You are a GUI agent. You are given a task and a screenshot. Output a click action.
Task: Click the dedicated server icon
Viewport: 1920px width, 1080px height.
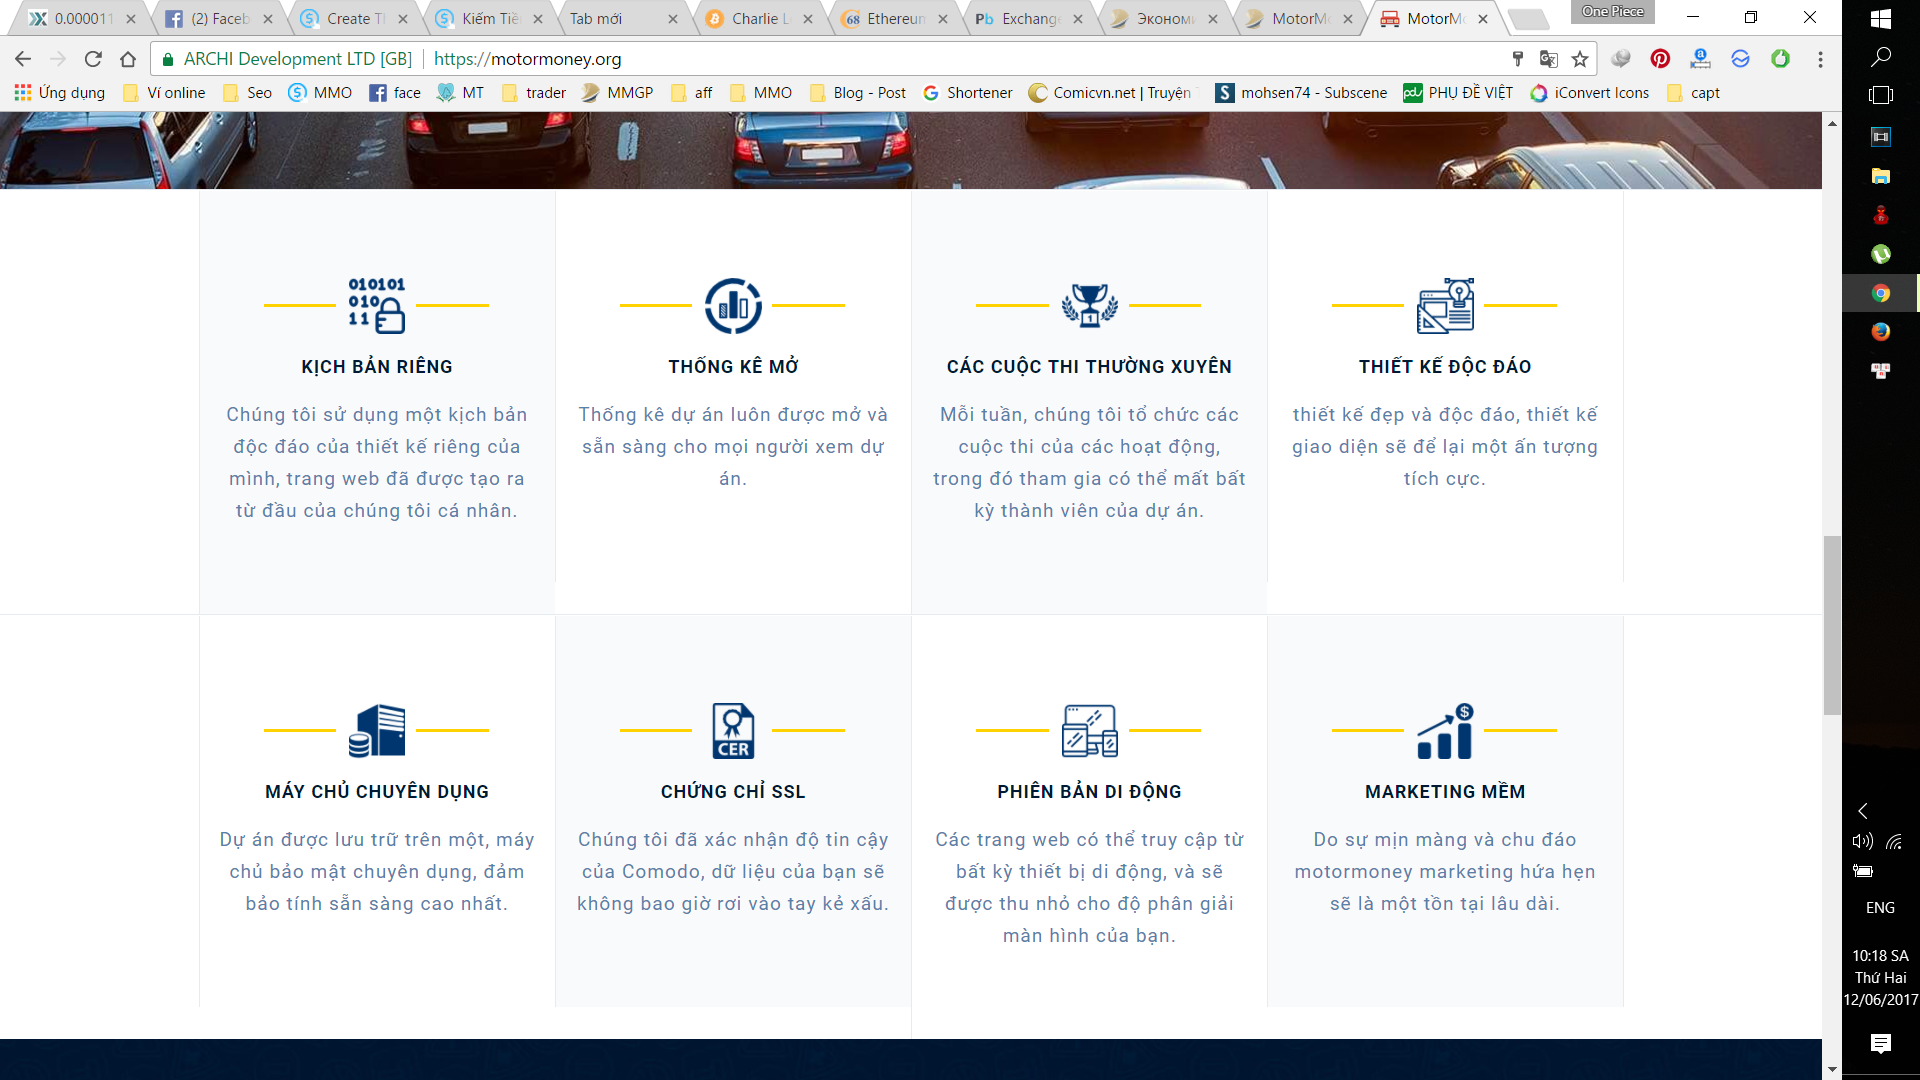377,730
